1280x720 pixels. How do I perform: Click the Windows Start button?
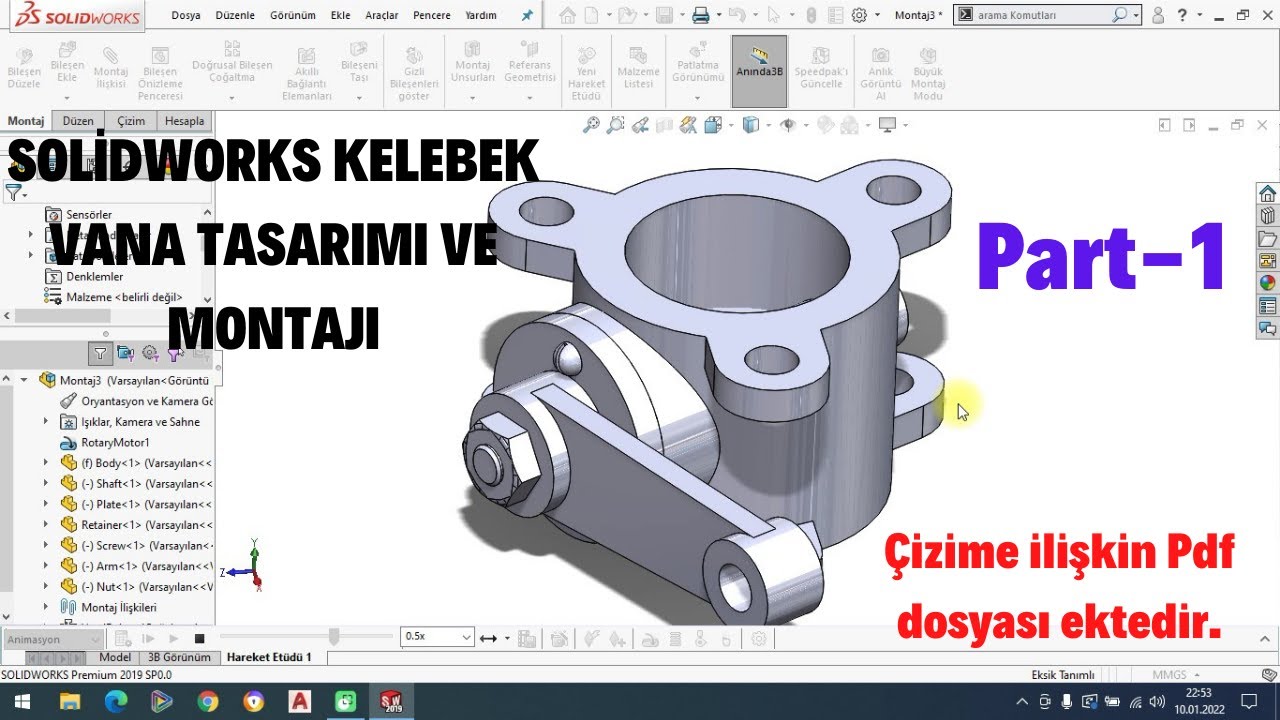coord(22,702)
